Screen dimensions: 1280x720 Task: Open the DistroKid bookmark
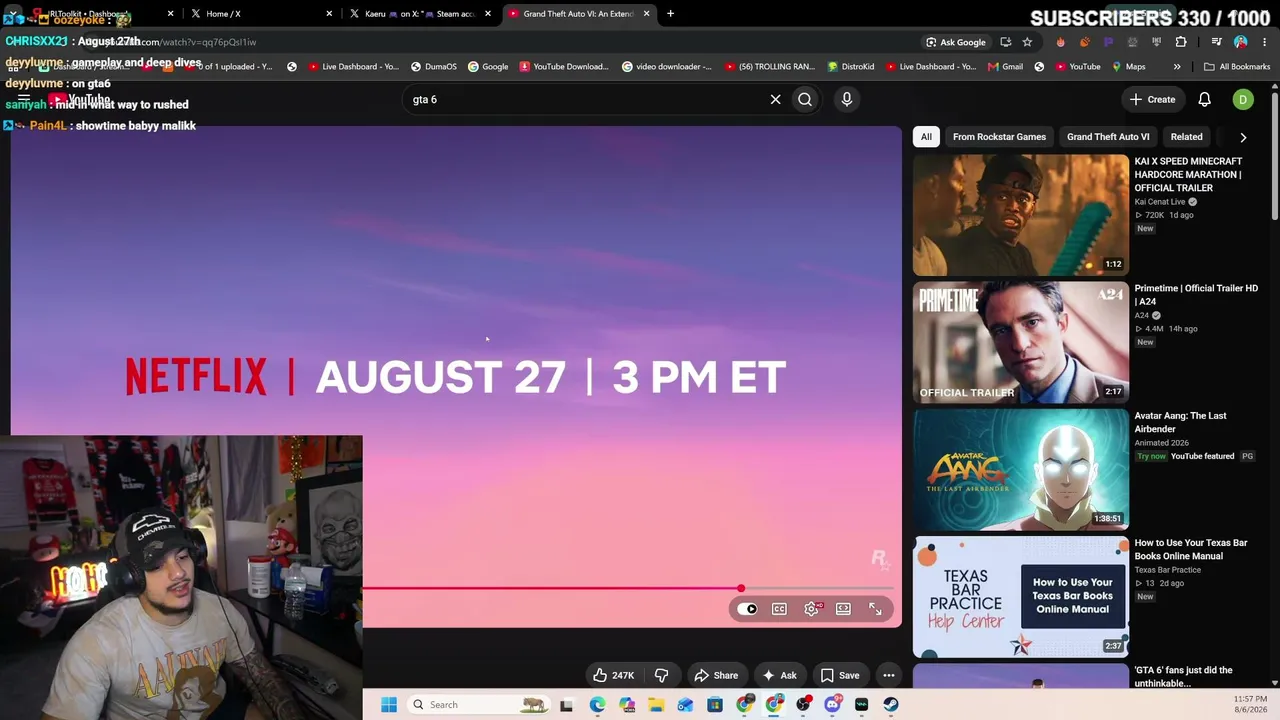click(x=850, y=67)
